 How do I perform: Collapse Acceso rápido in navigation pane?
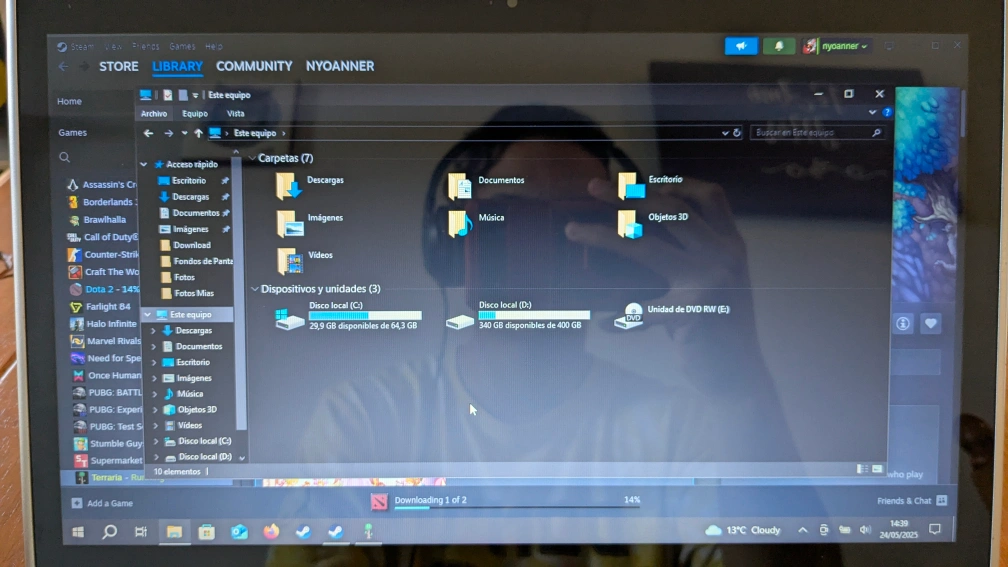[x=144, y=165]
